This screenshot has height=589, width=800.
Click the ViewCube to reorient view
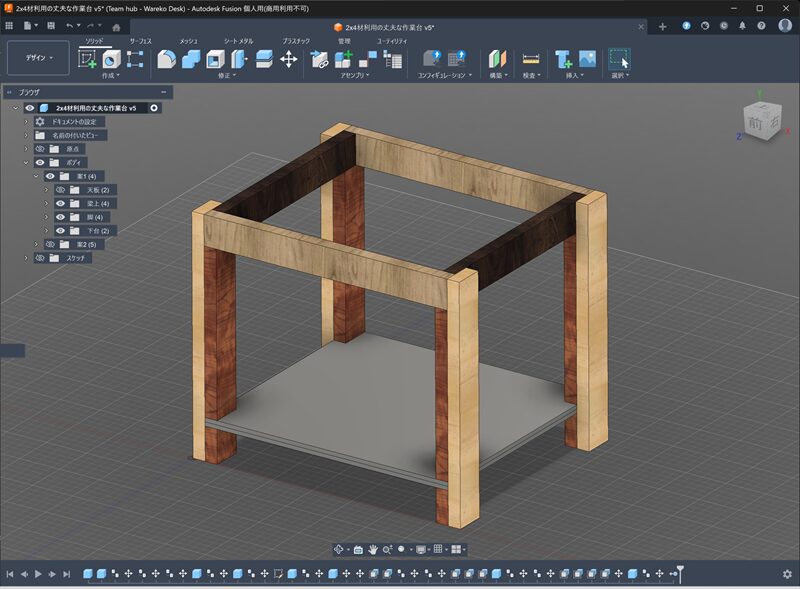pos(756,122)
